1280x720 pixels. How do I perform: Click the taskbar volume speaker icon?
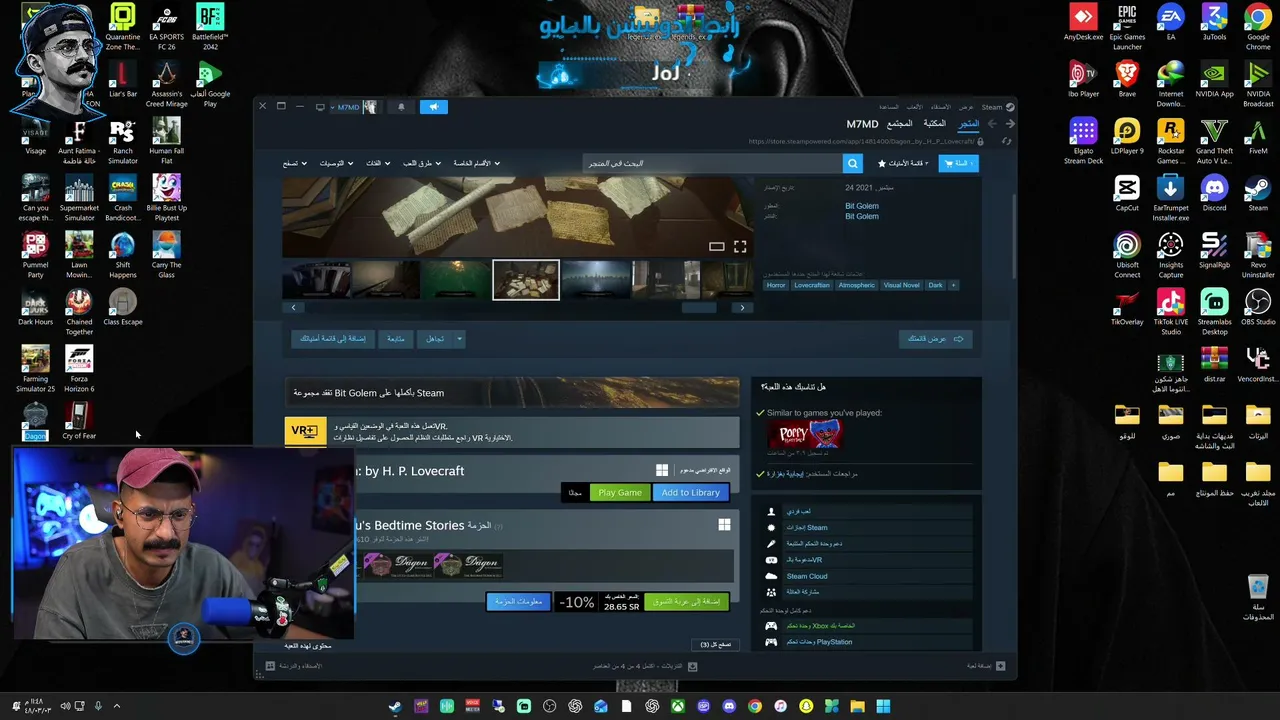pyautogui.click(x=66, y=706)
